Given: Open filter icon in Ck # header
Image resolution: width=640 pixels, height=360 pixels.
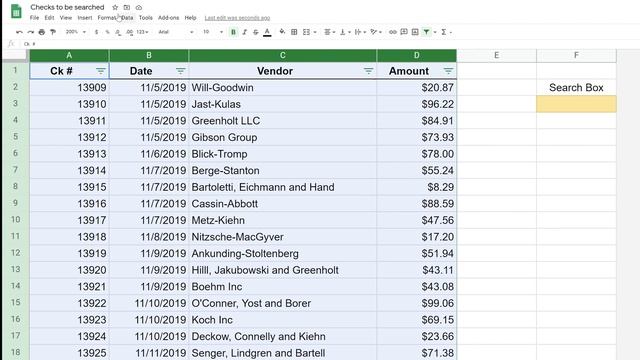Looking at the screenshot, I should 100,71.
